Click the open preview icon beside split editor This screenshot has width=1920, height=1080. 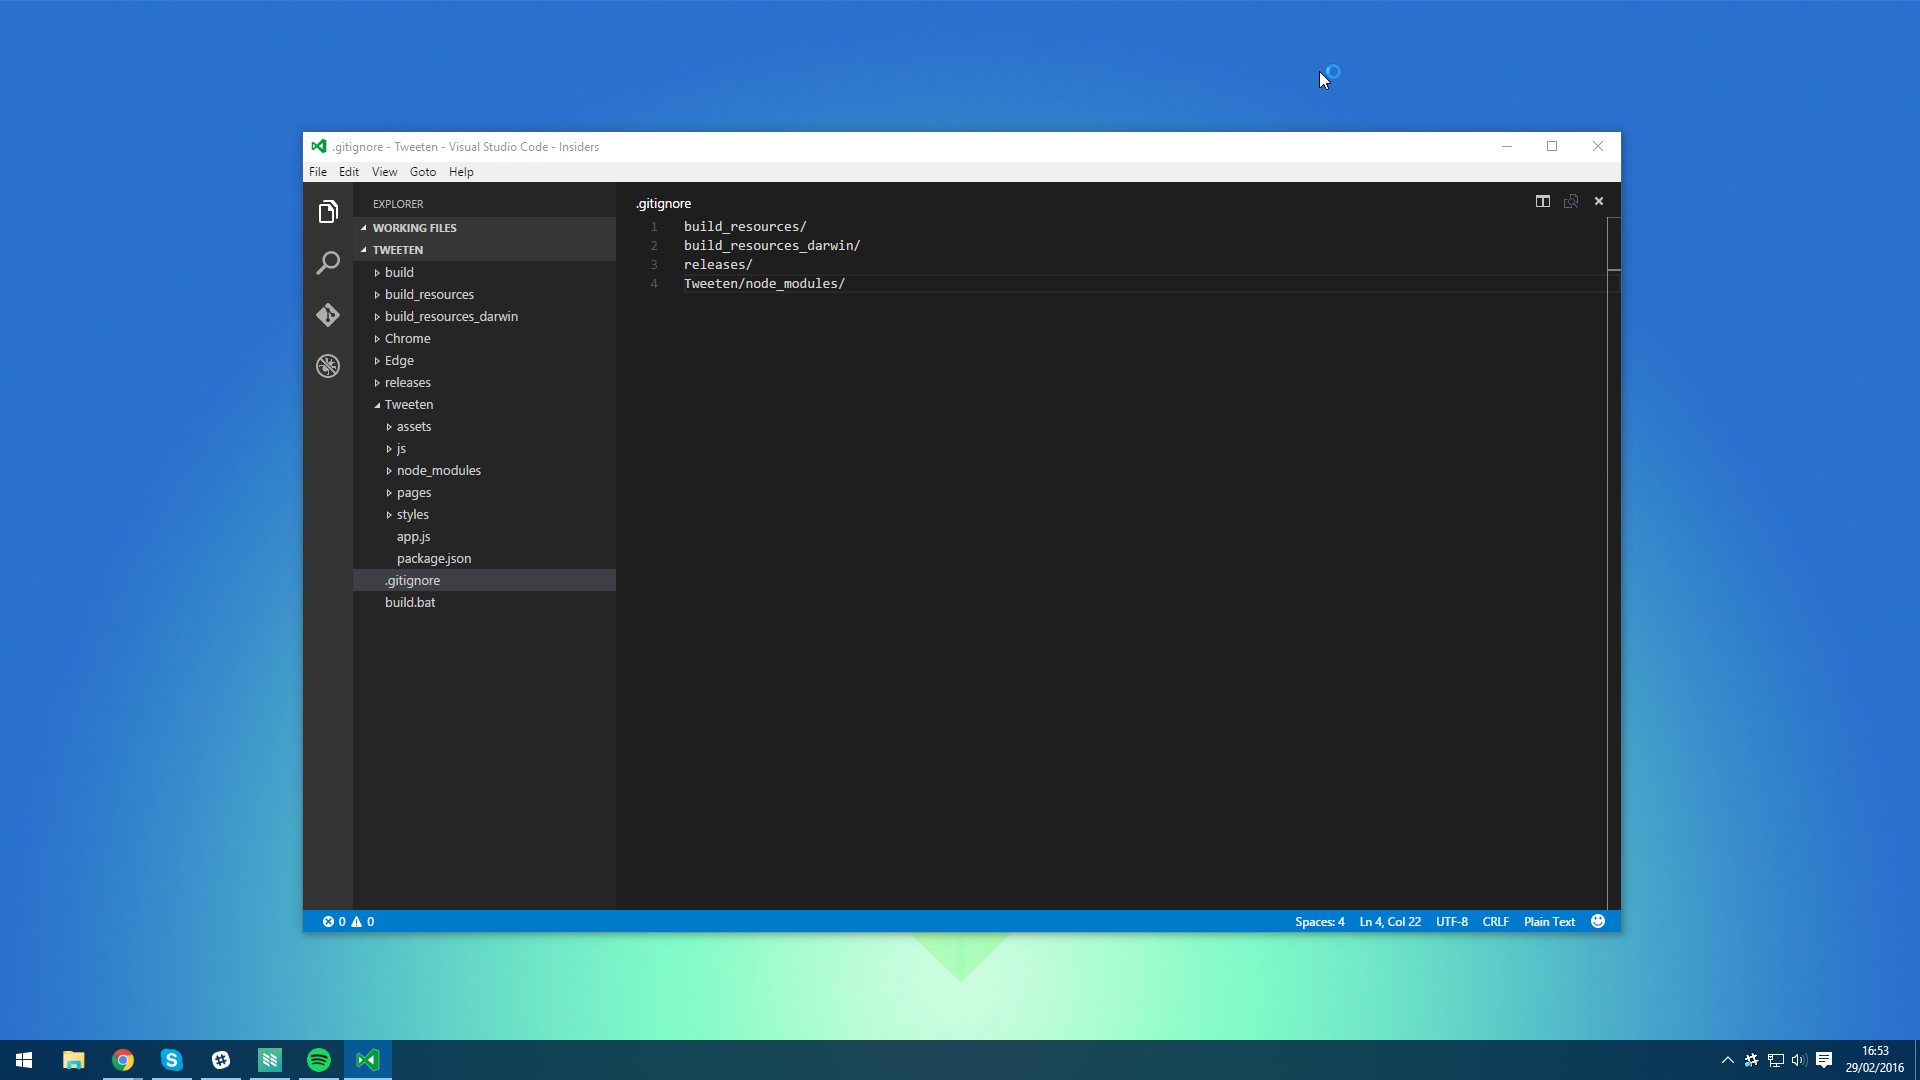click(x=1571, y=201)
